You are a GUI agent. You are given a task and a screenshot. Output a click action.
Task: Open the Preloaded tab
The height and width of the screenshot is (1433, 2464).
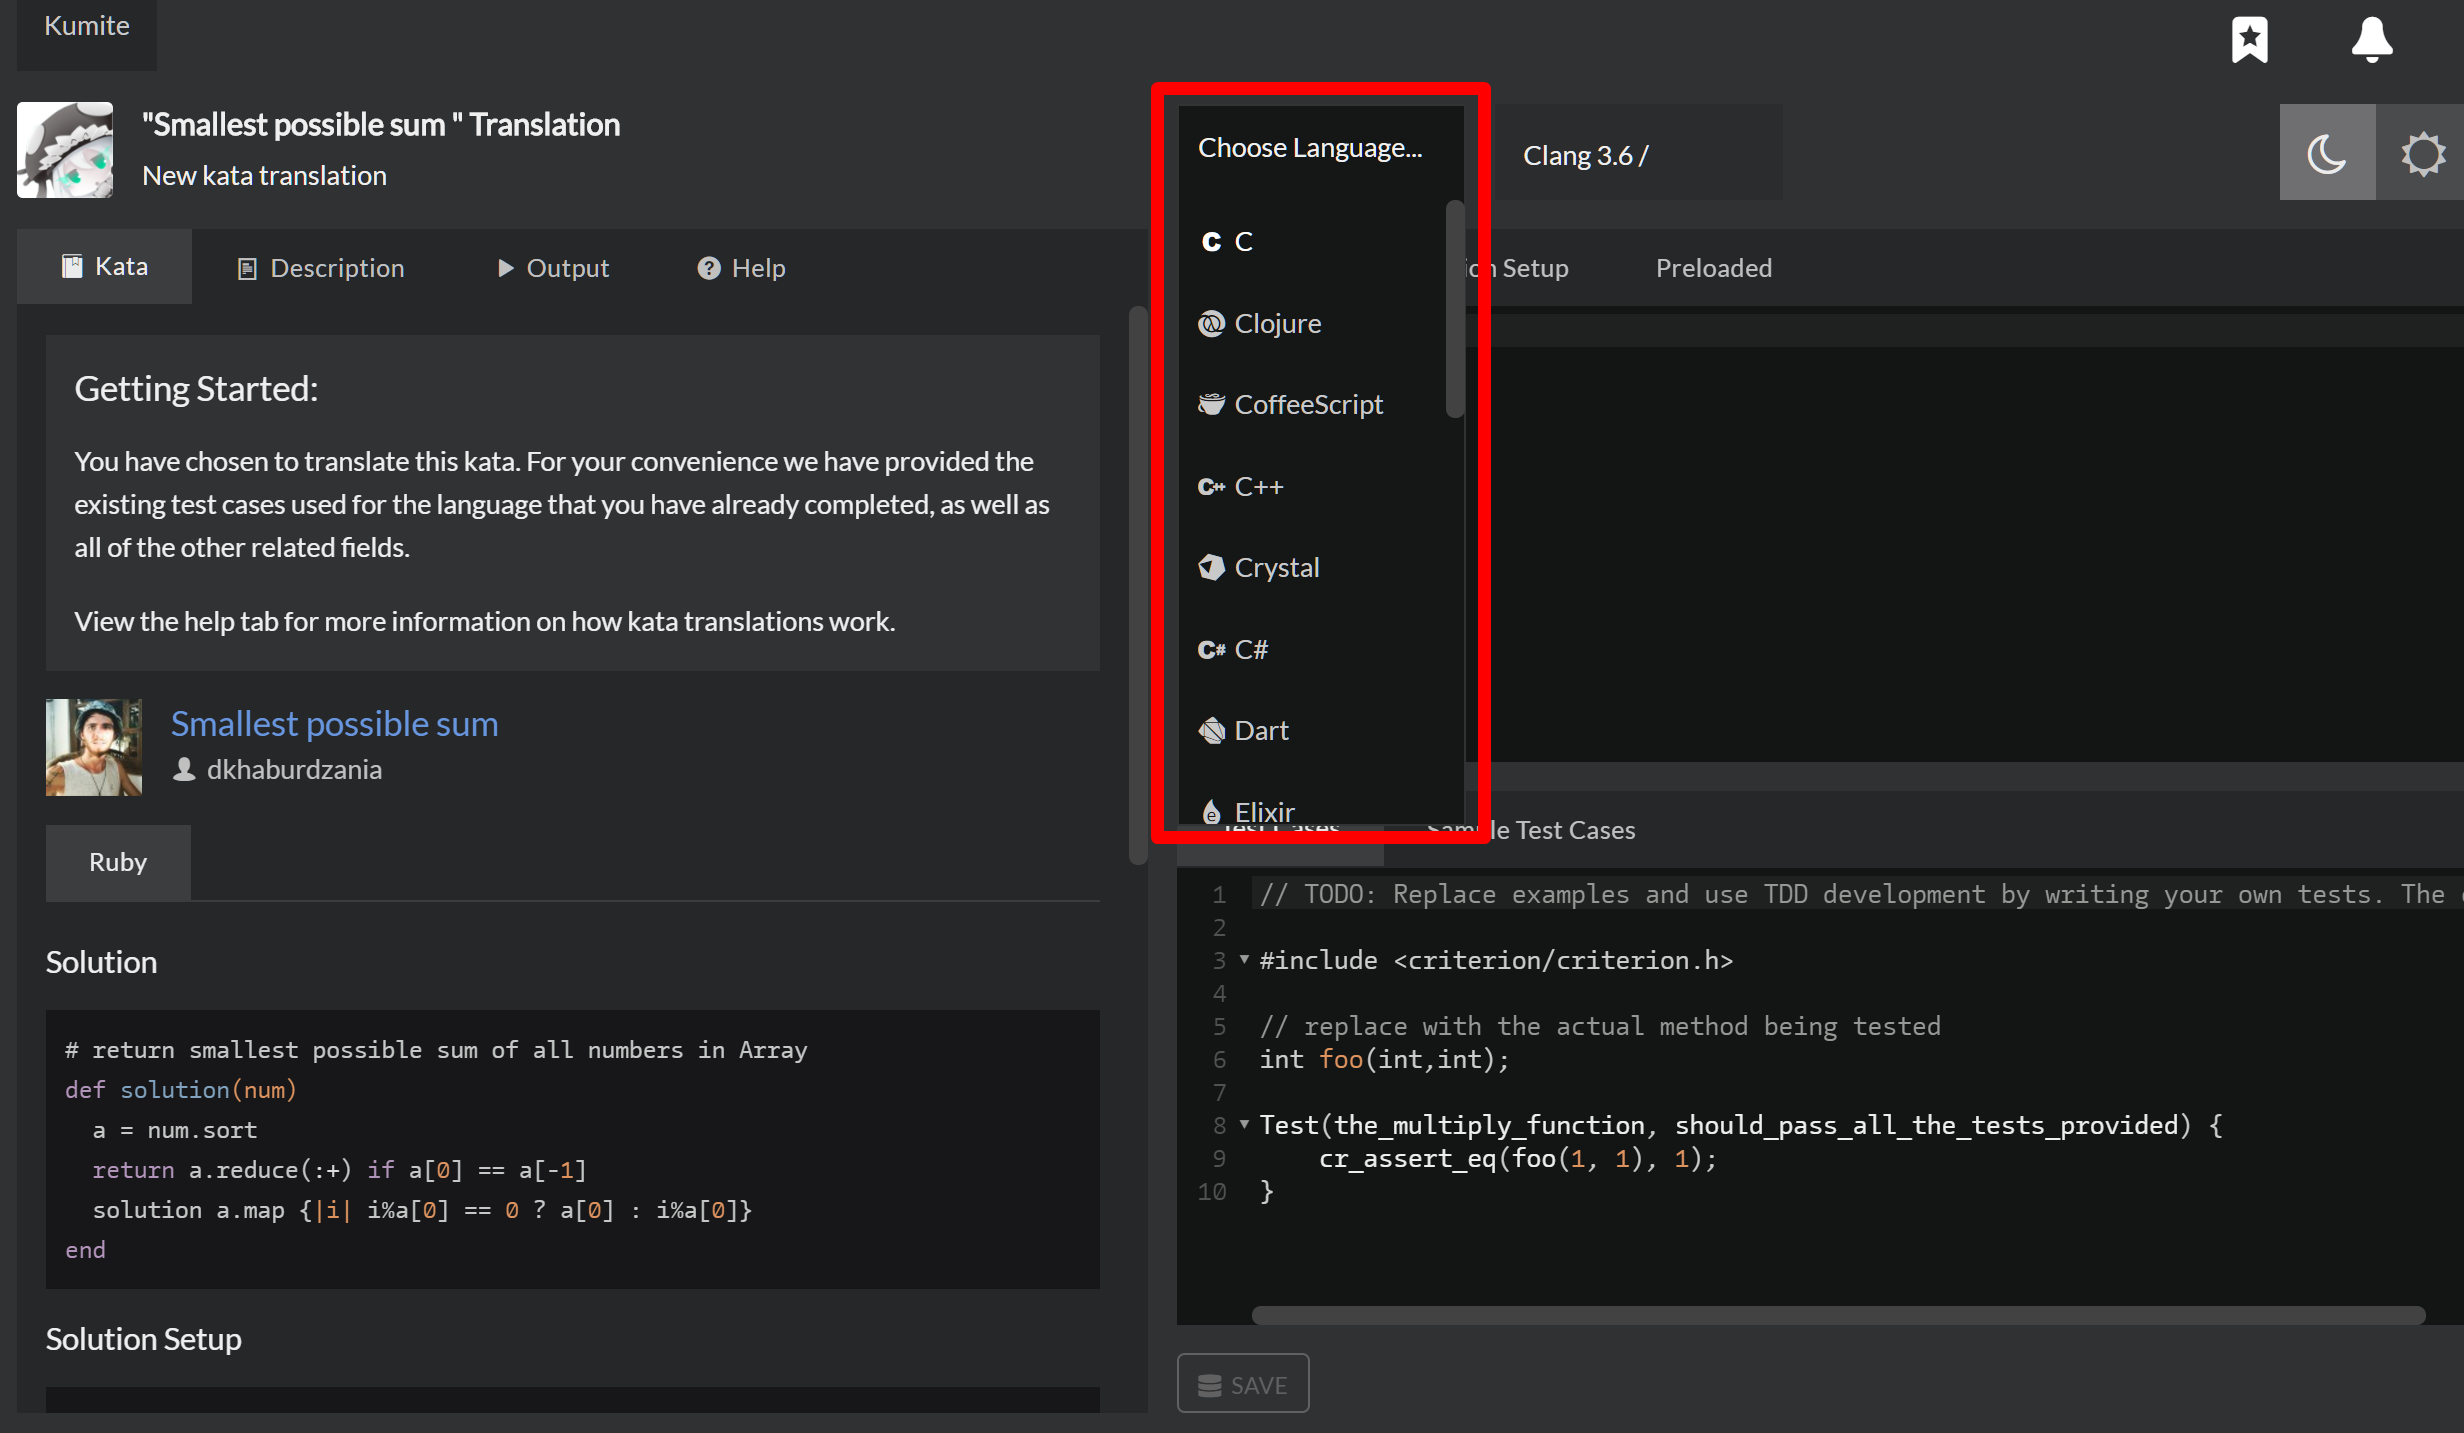[x=1713, y=268]
